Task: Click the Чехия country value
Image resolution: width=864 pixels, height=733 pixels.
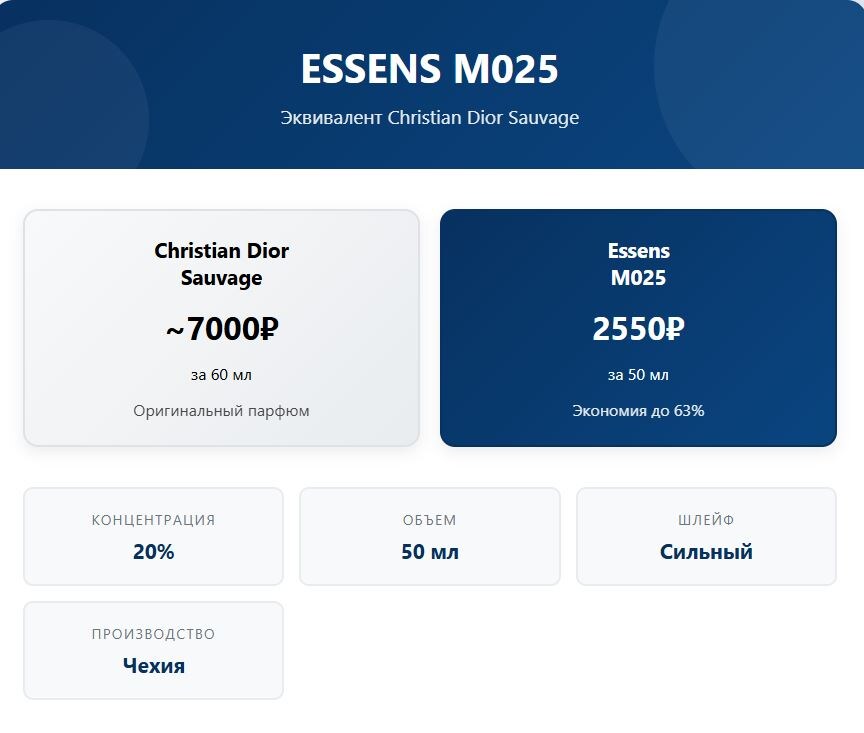Action: (x=153, y=666)
